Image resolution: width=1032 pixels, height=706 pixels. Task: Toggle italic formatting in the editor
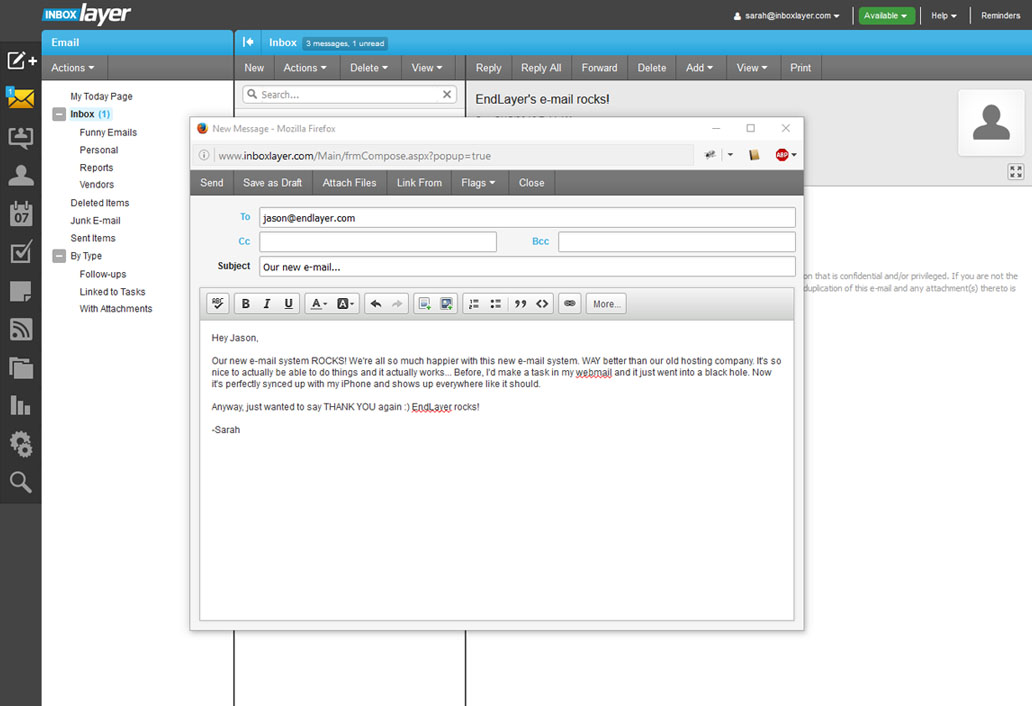click(267, 304)
